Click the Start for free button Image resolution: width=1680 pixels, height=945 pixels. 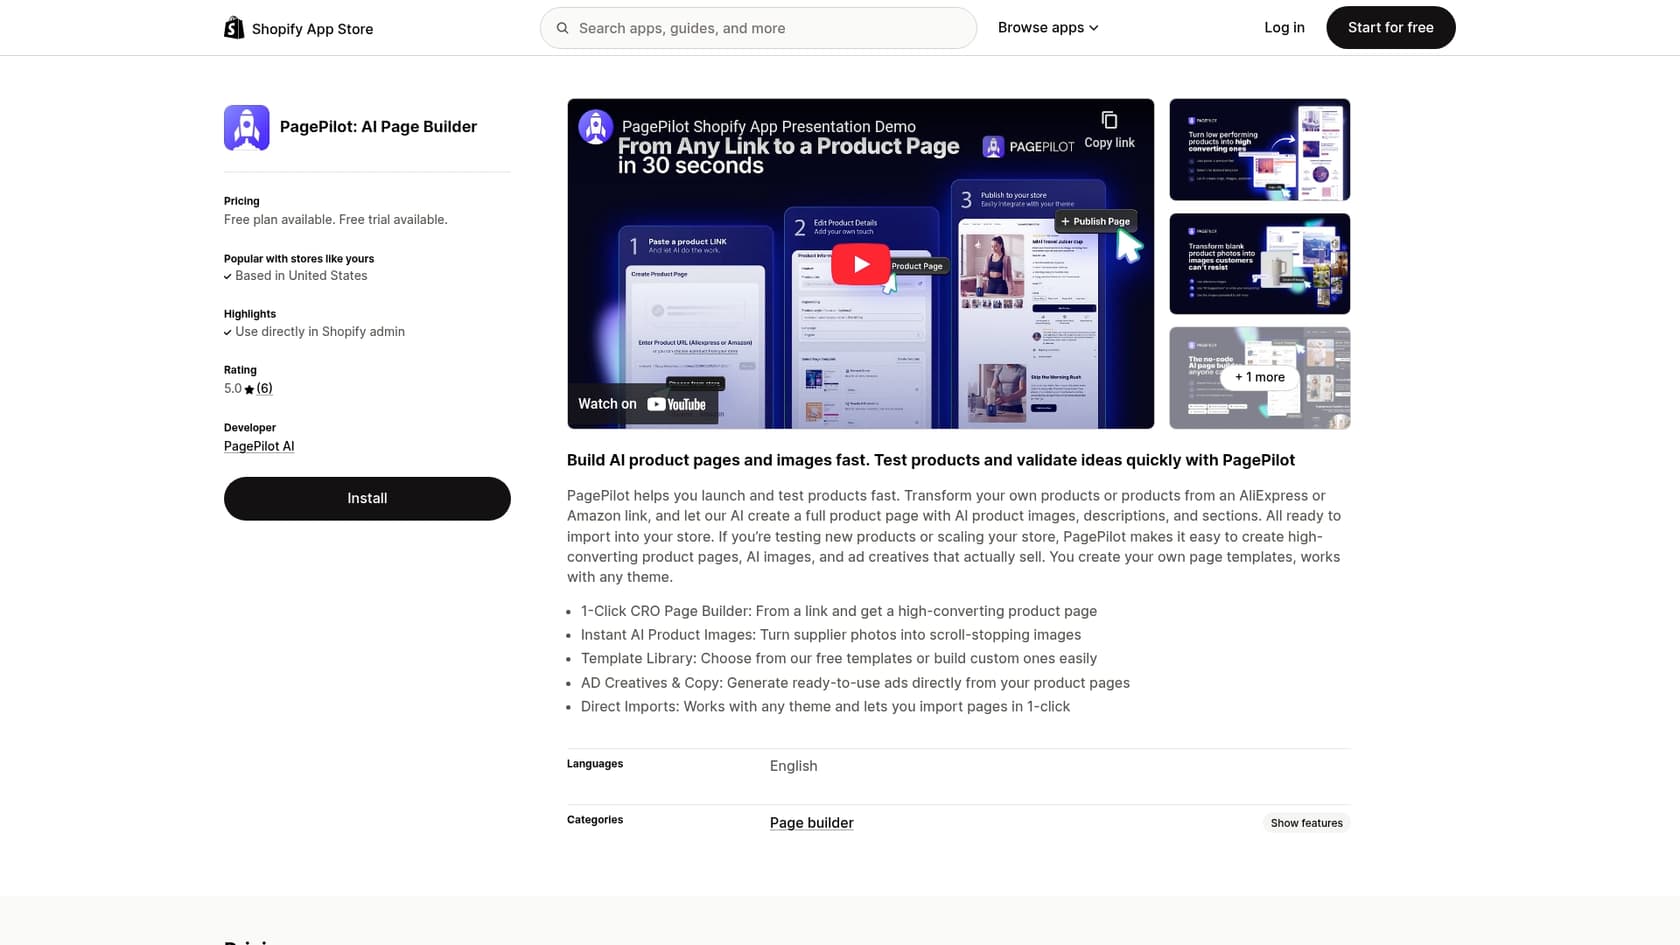[1390, 27]
